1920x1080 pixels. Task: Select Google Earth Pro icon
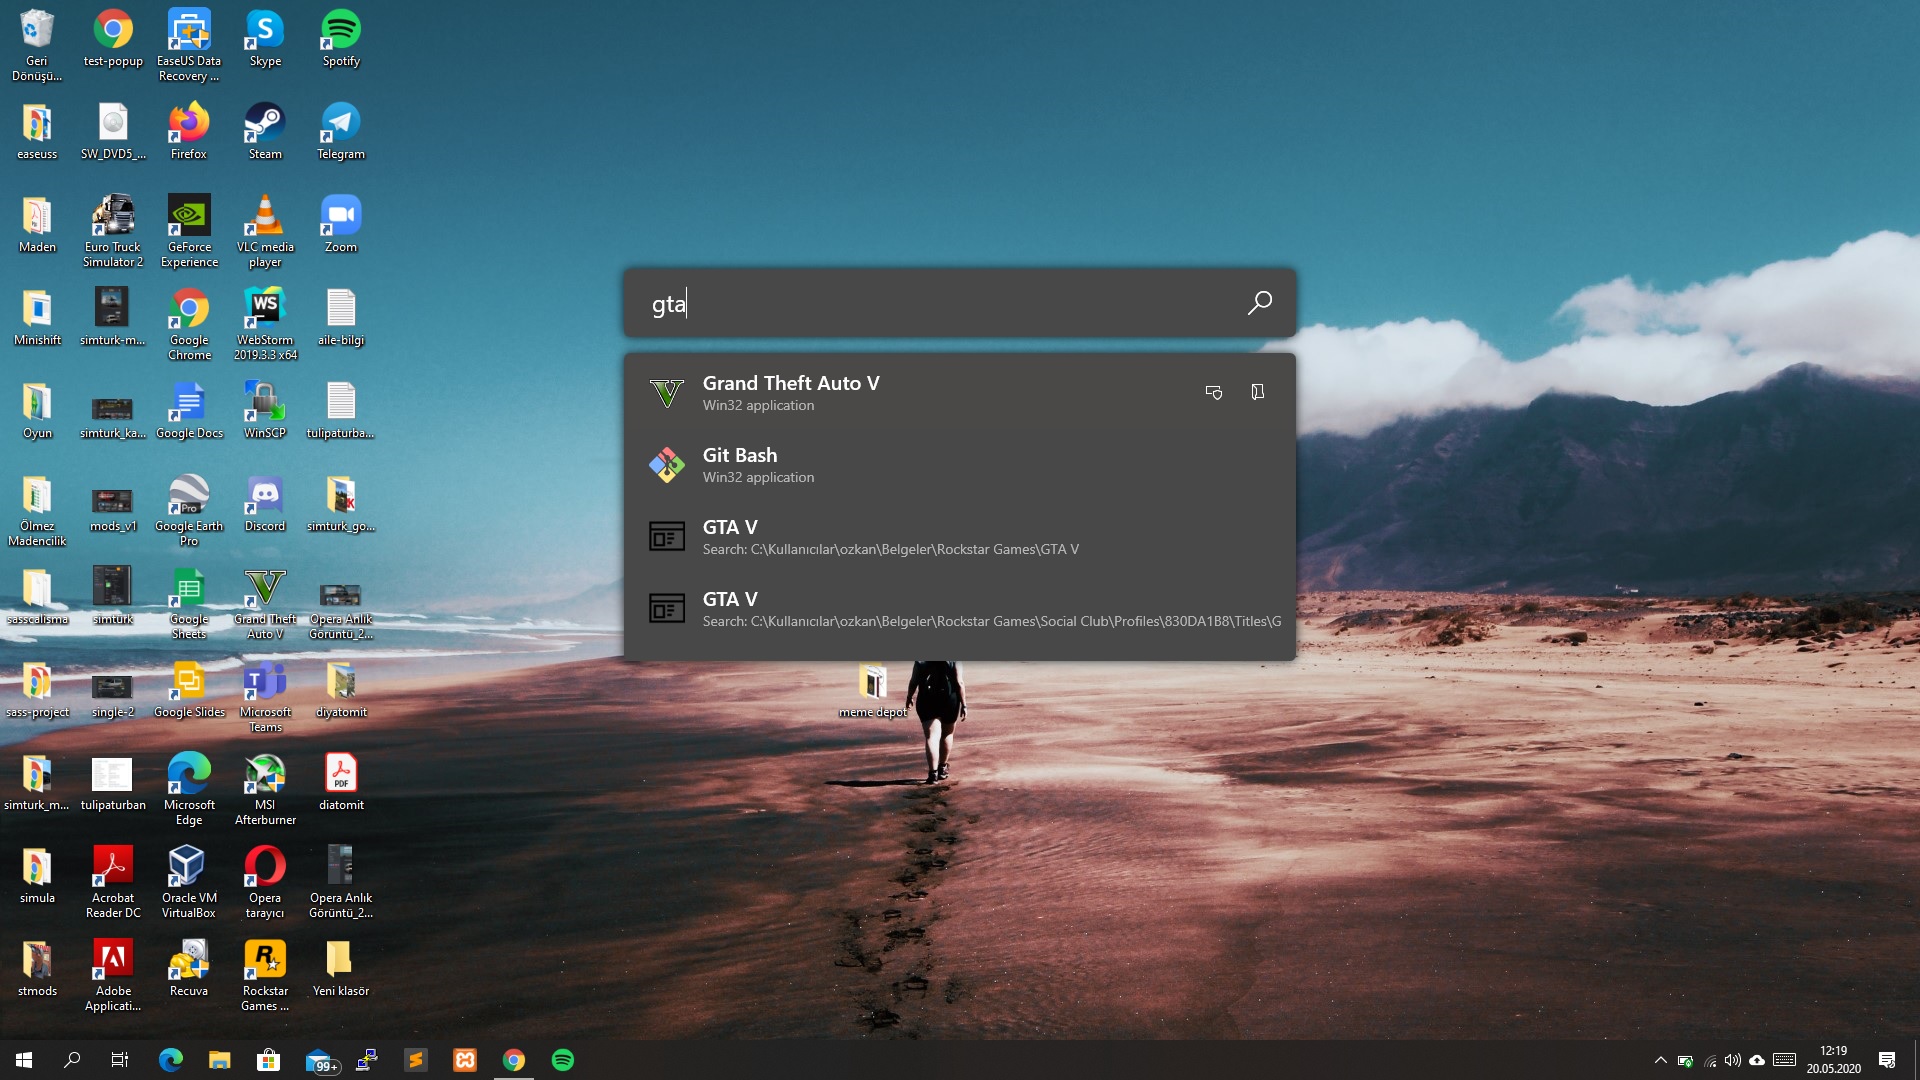point(189,511)
